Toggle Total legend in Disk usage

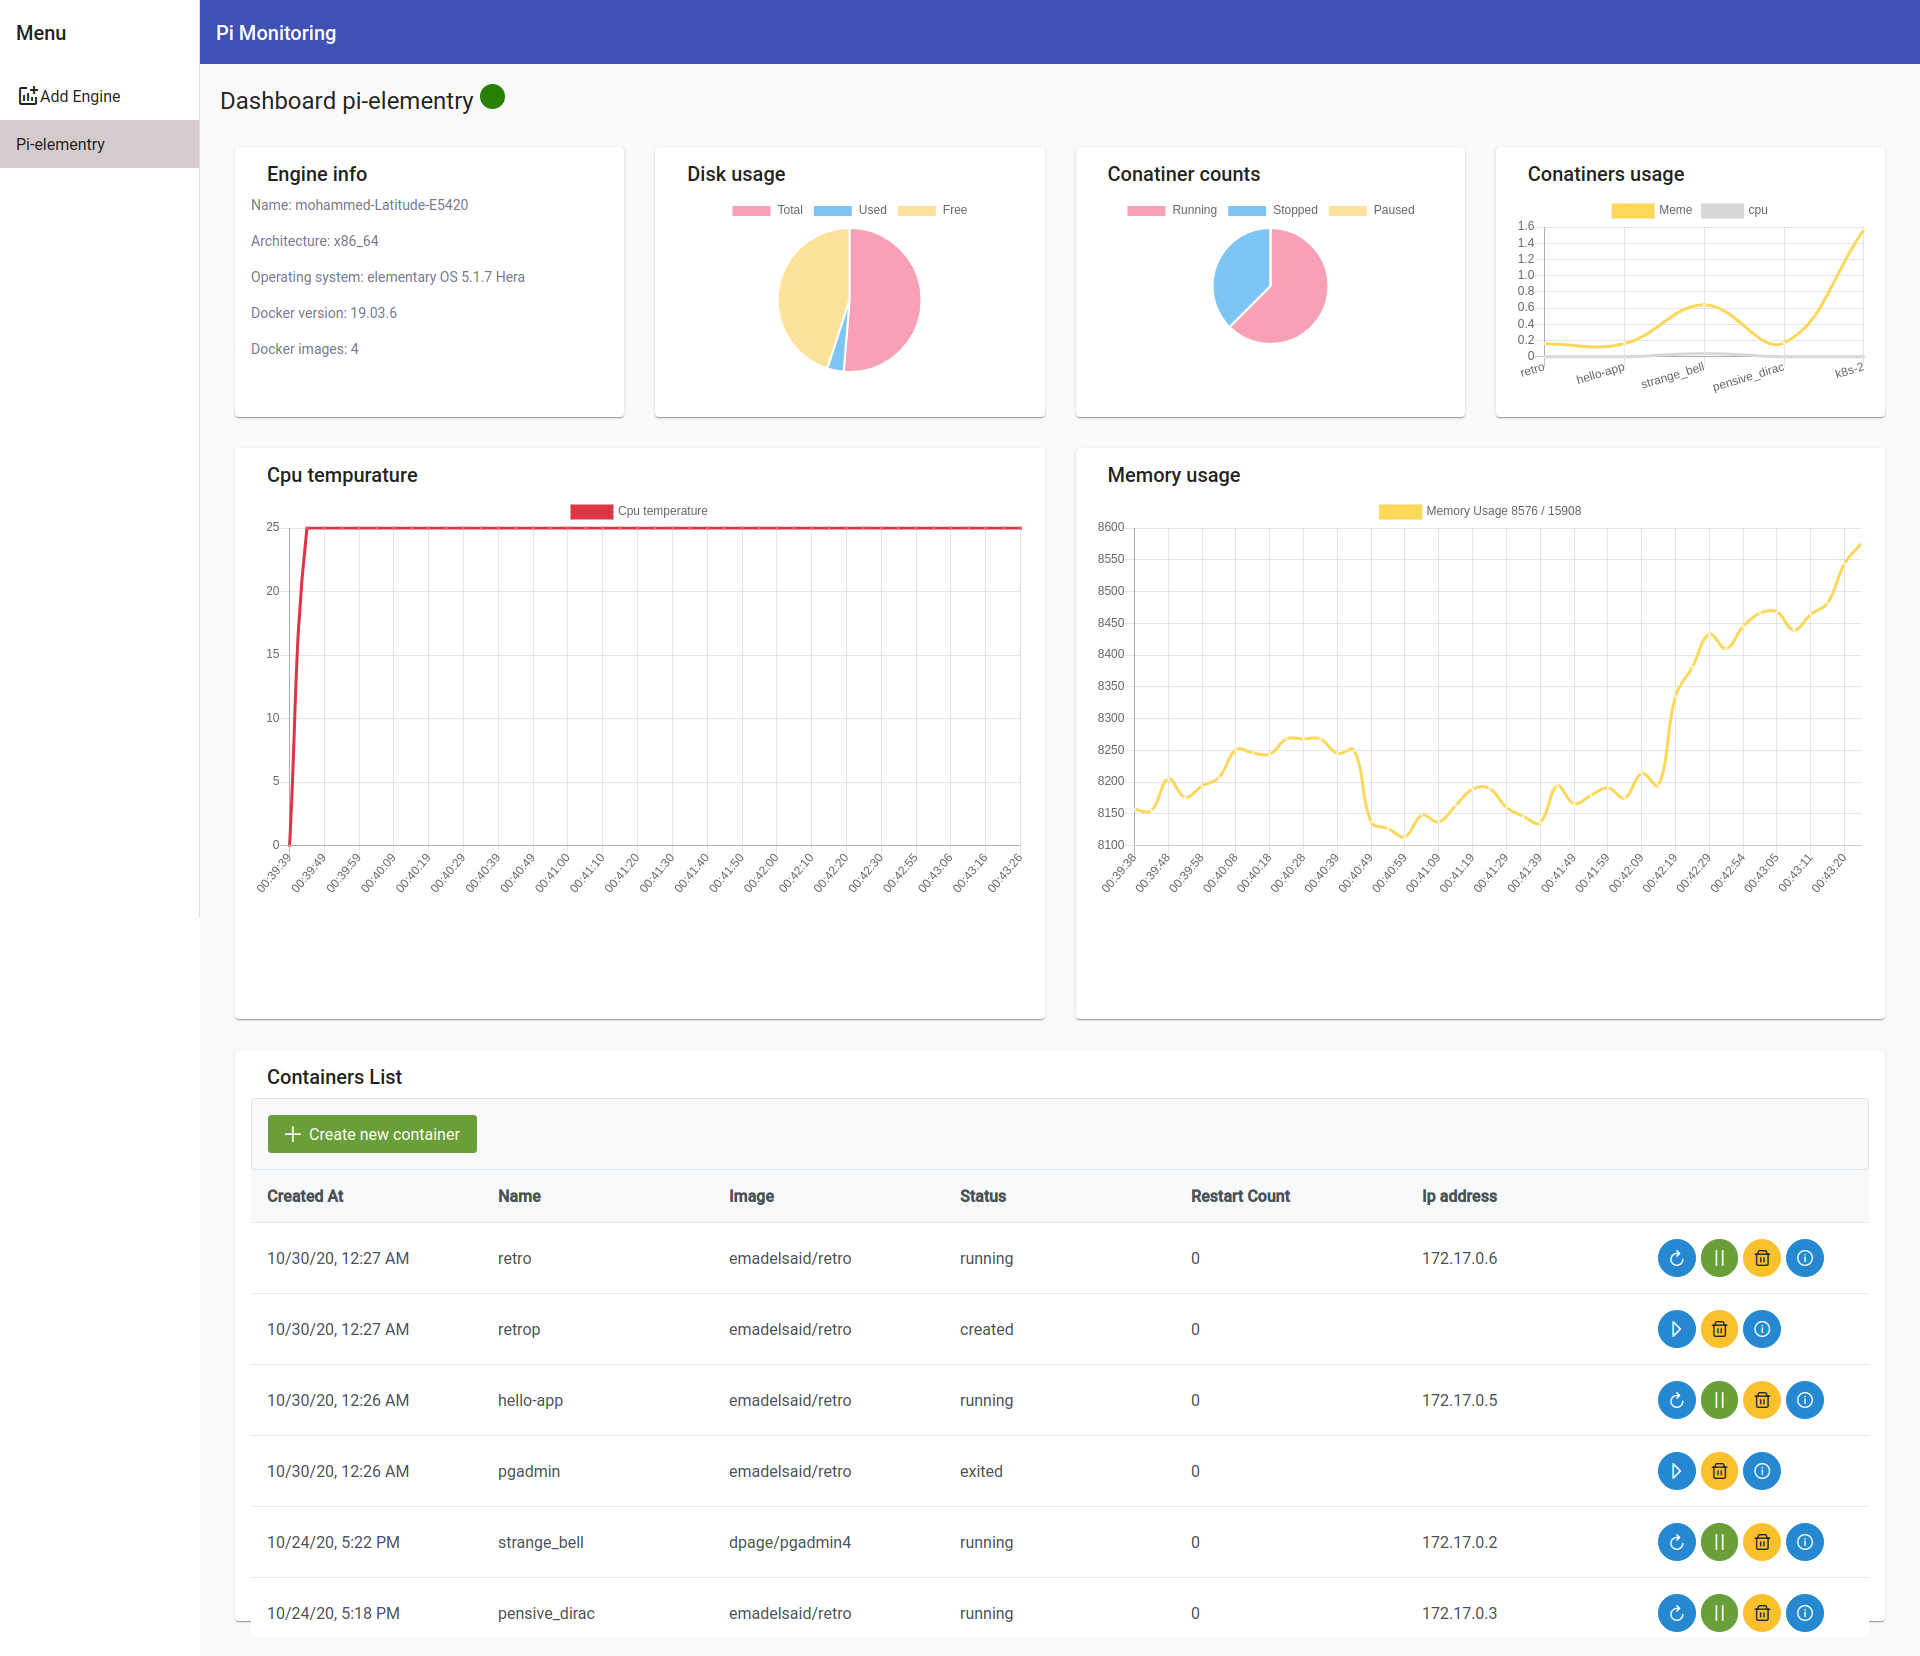pos(767,210)
